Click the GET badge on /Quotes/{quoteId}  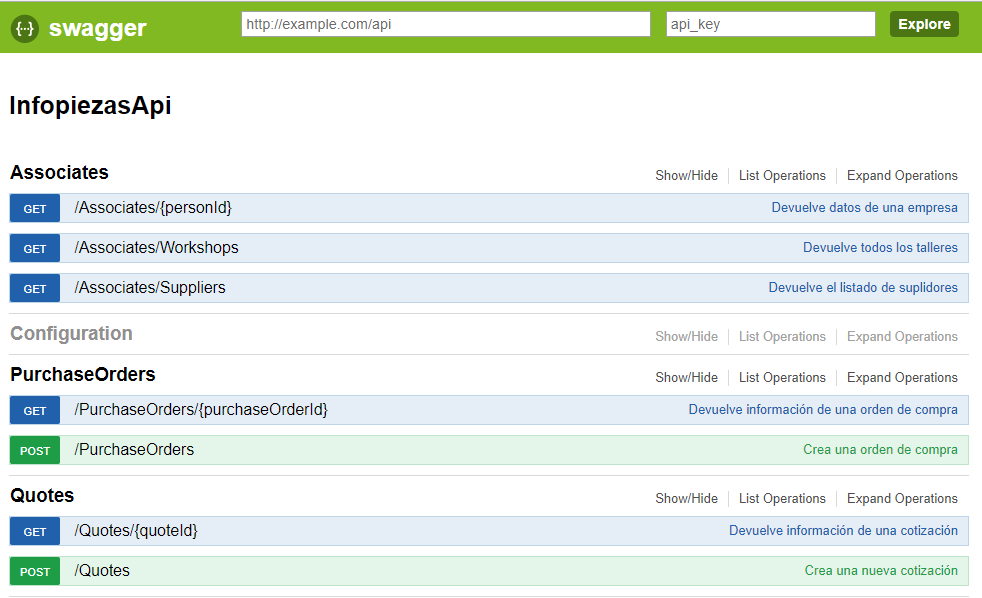coord(34,531)
